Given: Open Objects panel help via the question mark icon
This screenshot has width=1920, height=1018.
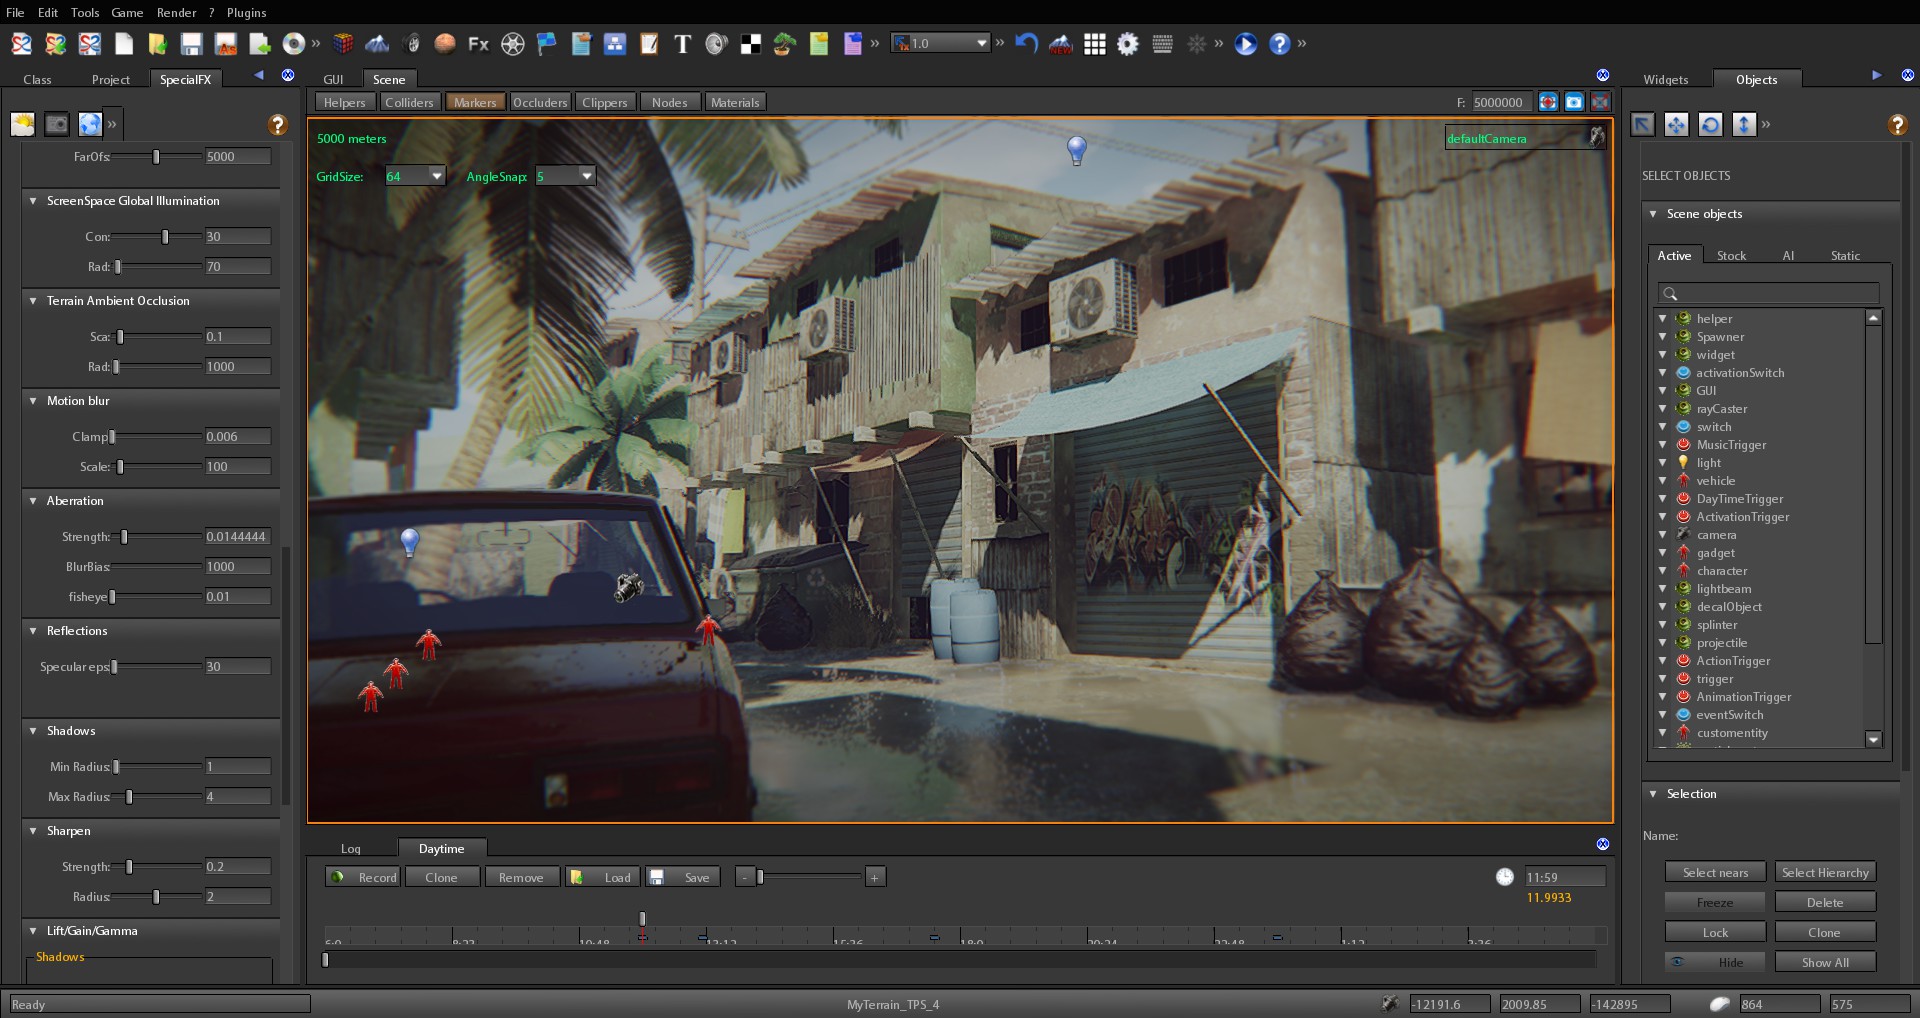Looking at the screenshot, I should (1899, 124).
